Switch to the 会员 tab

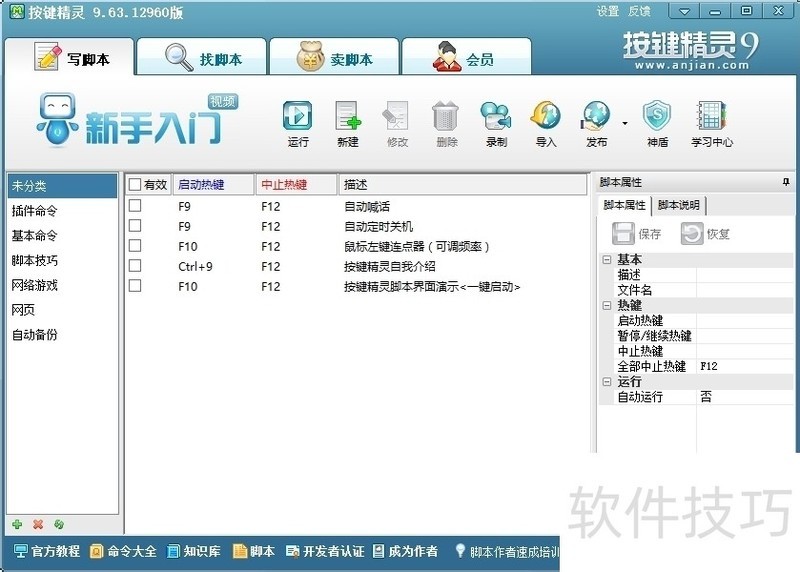[467, 57]
